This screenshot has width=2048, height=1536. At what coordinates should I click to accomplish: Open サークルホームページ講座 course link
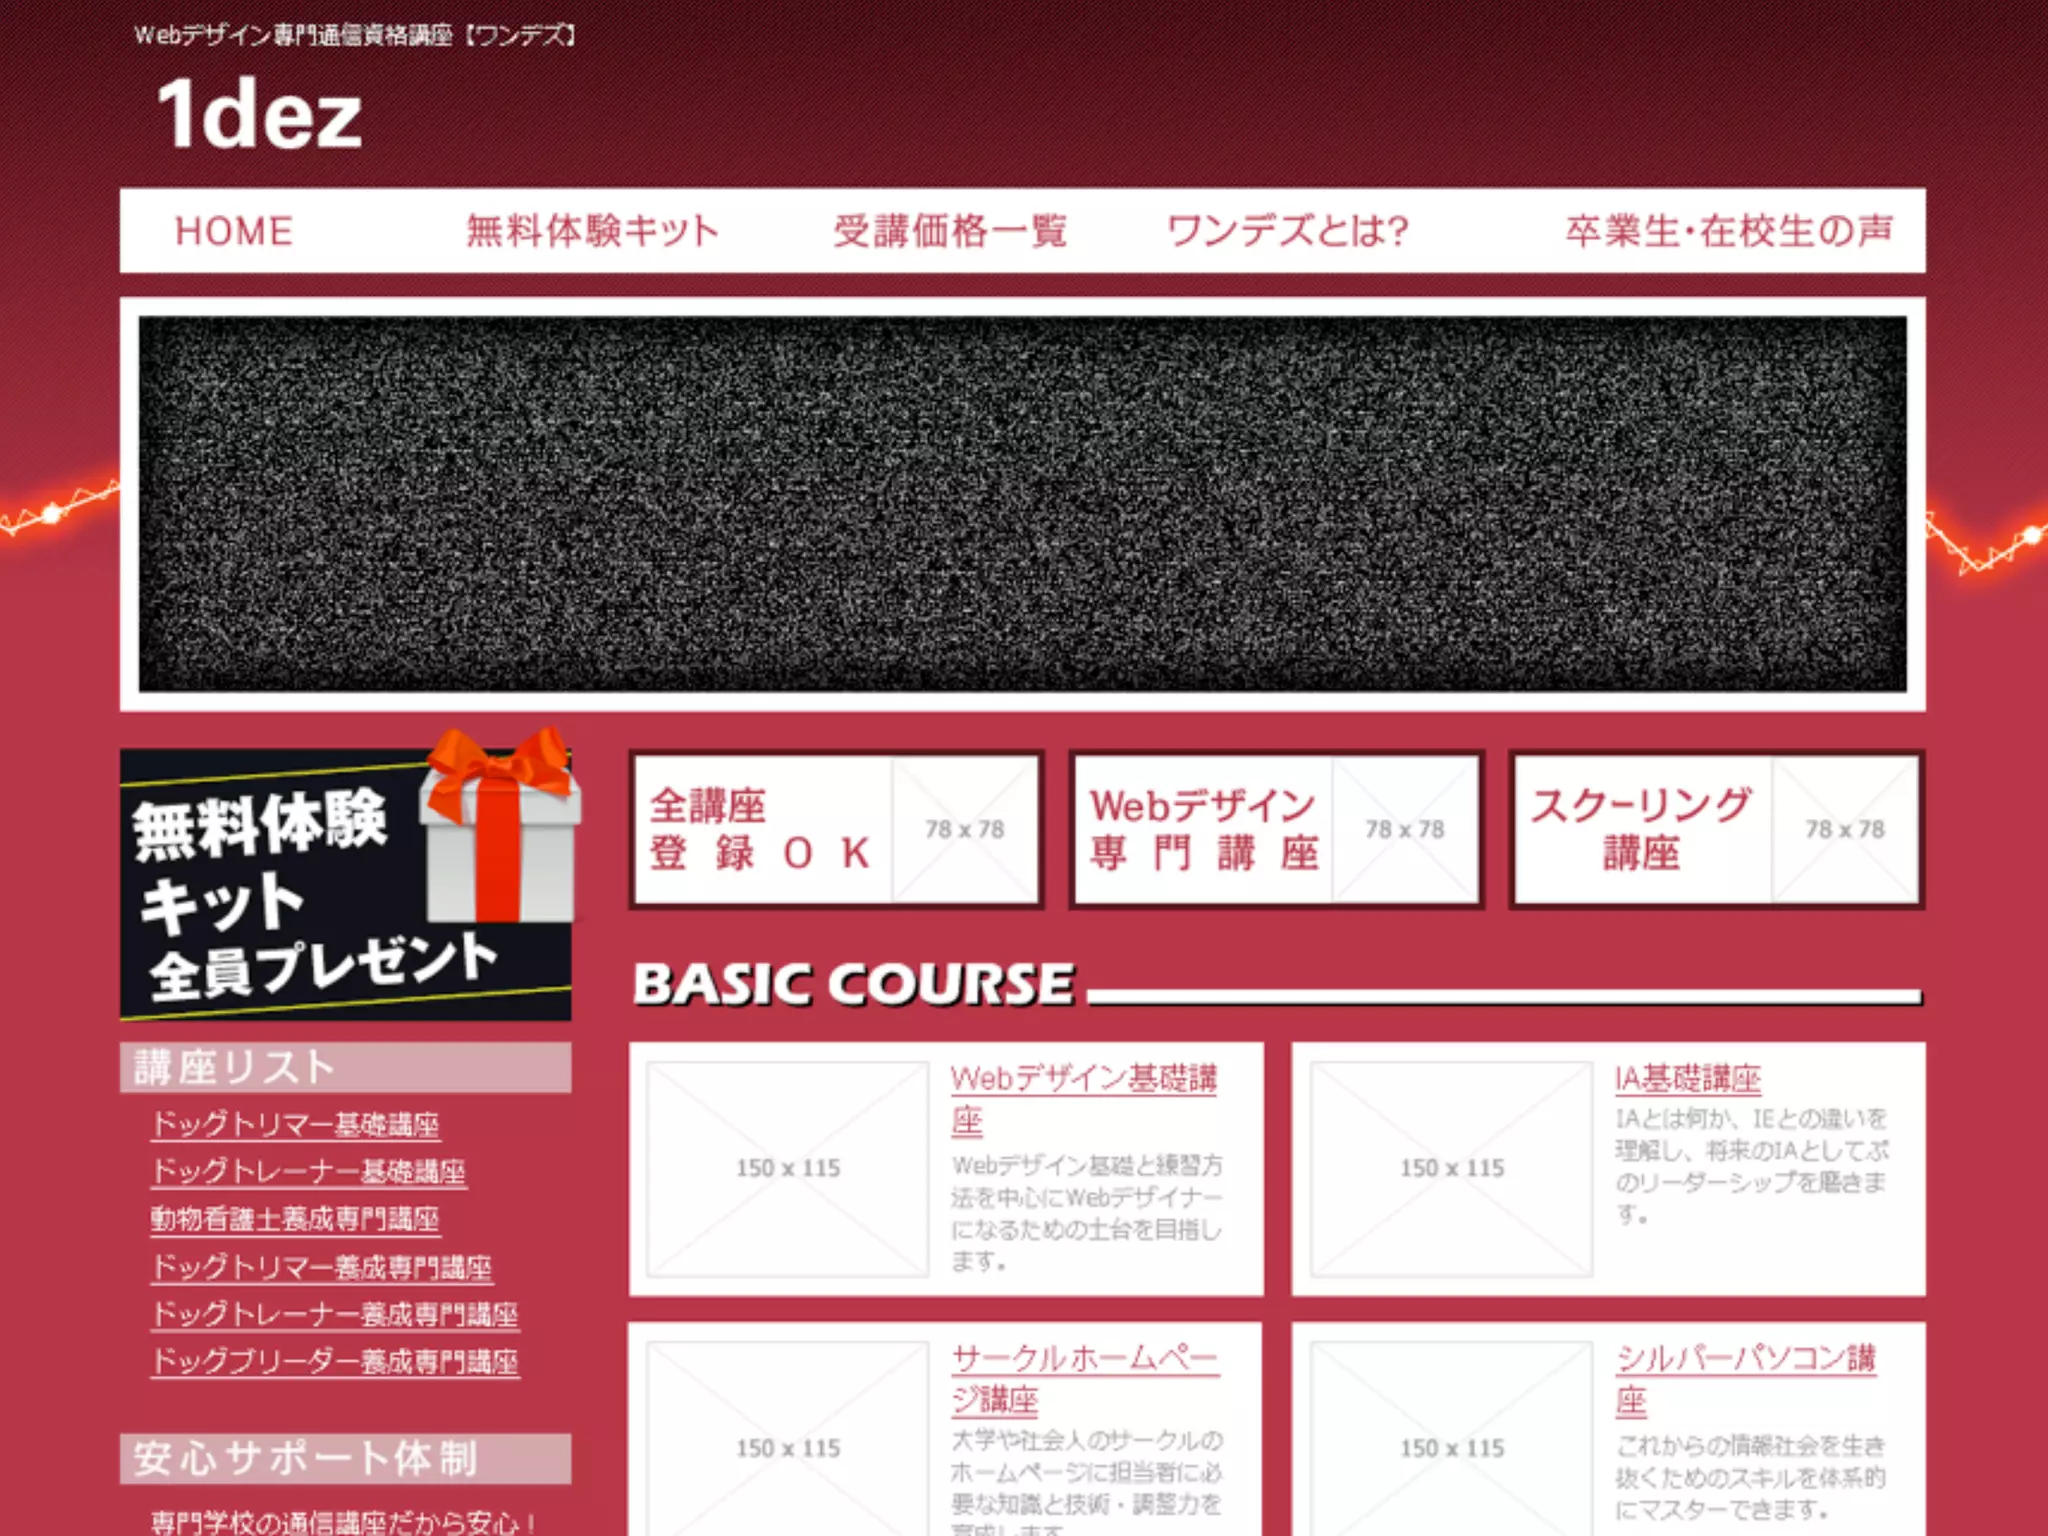(1085, 1360)
